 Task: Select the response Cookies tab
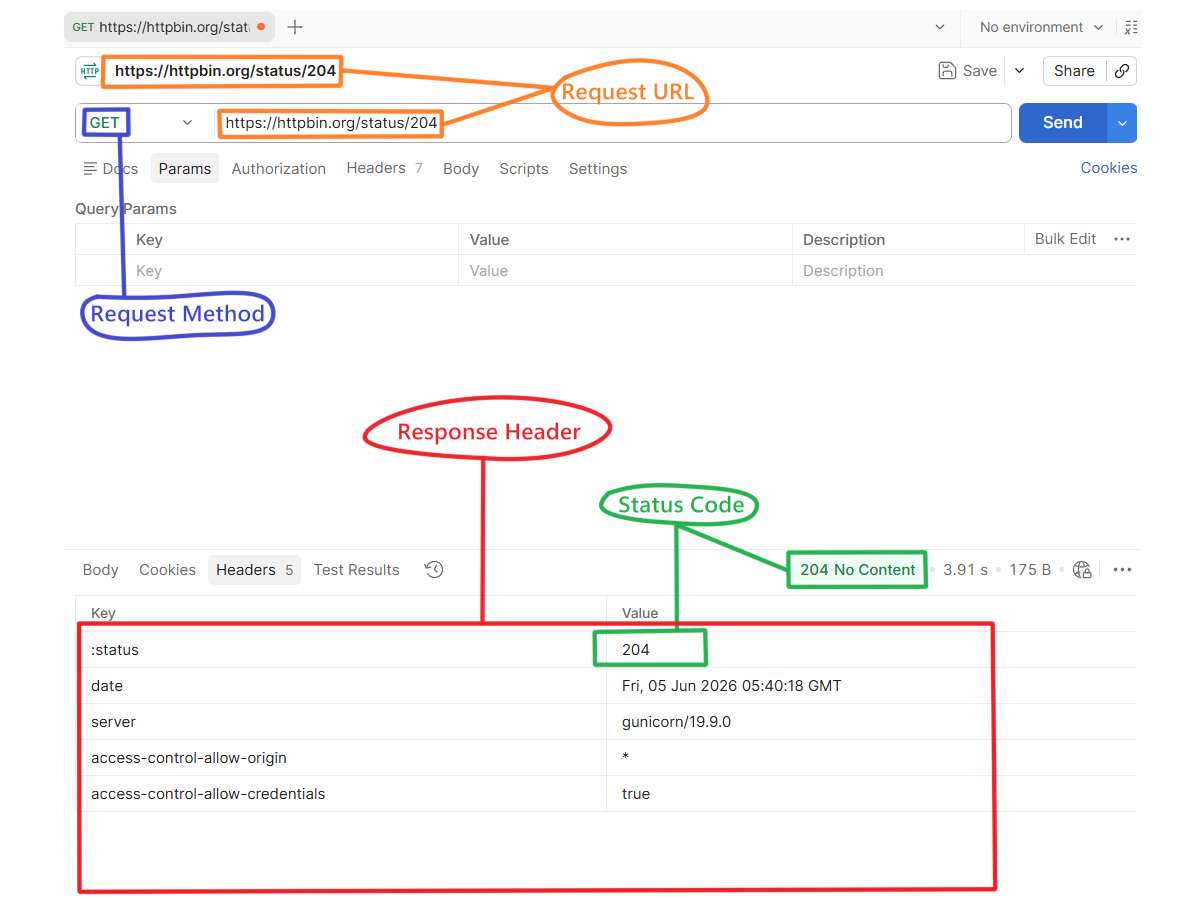coord(167,569)
